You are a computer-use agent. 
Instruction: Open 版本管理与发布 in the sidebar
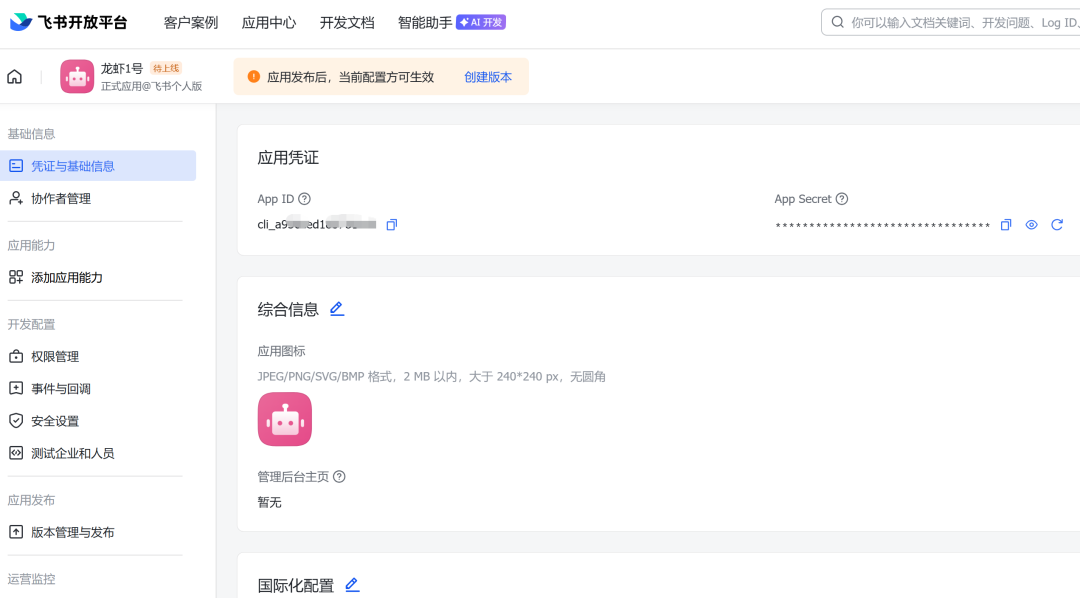(x=72, y=533)
